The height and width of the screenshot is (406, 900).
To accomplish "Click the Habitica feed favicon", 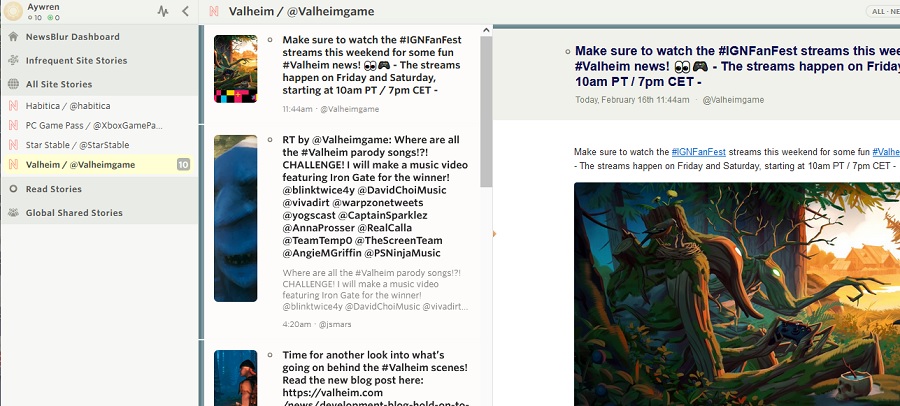I will point(13,106).
